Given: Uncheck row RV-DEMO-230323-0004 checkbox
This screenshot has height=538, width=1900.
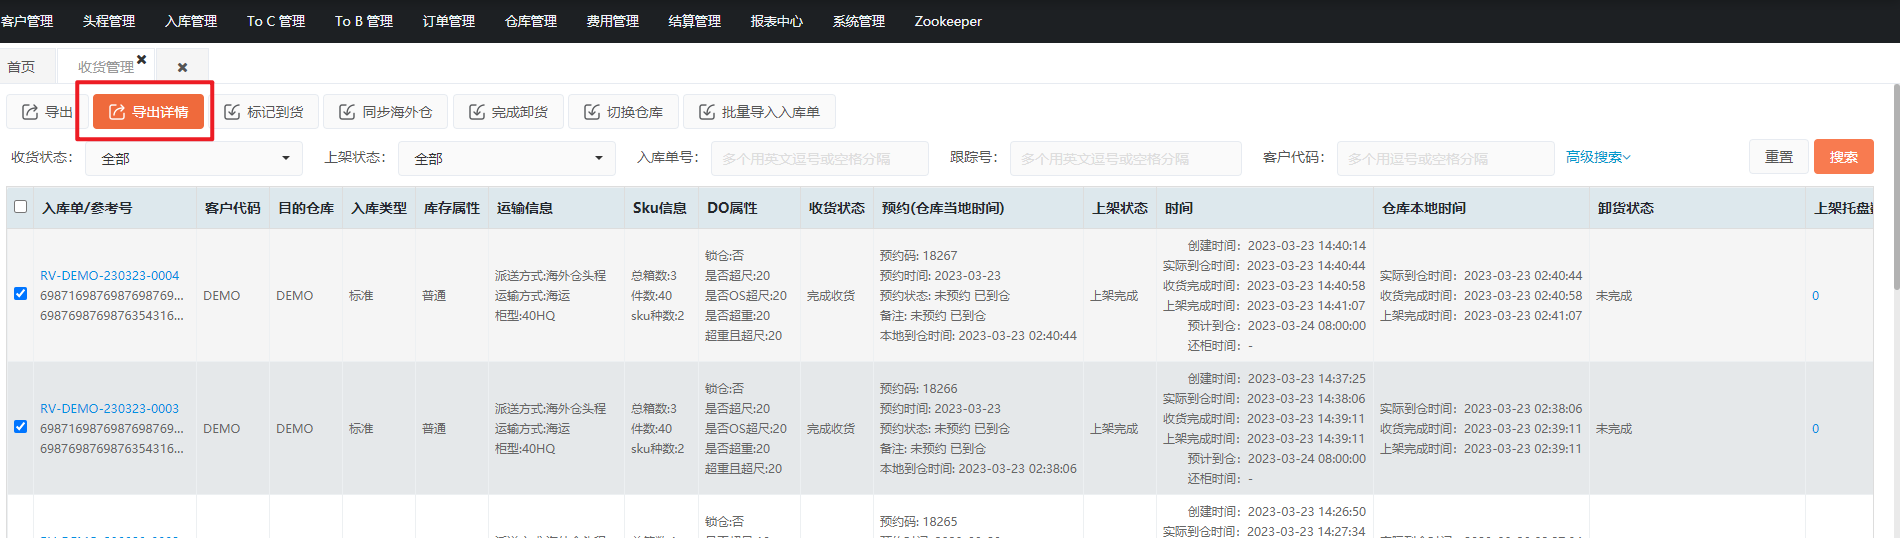Looking at the screenshot, I should click(20, 294).
